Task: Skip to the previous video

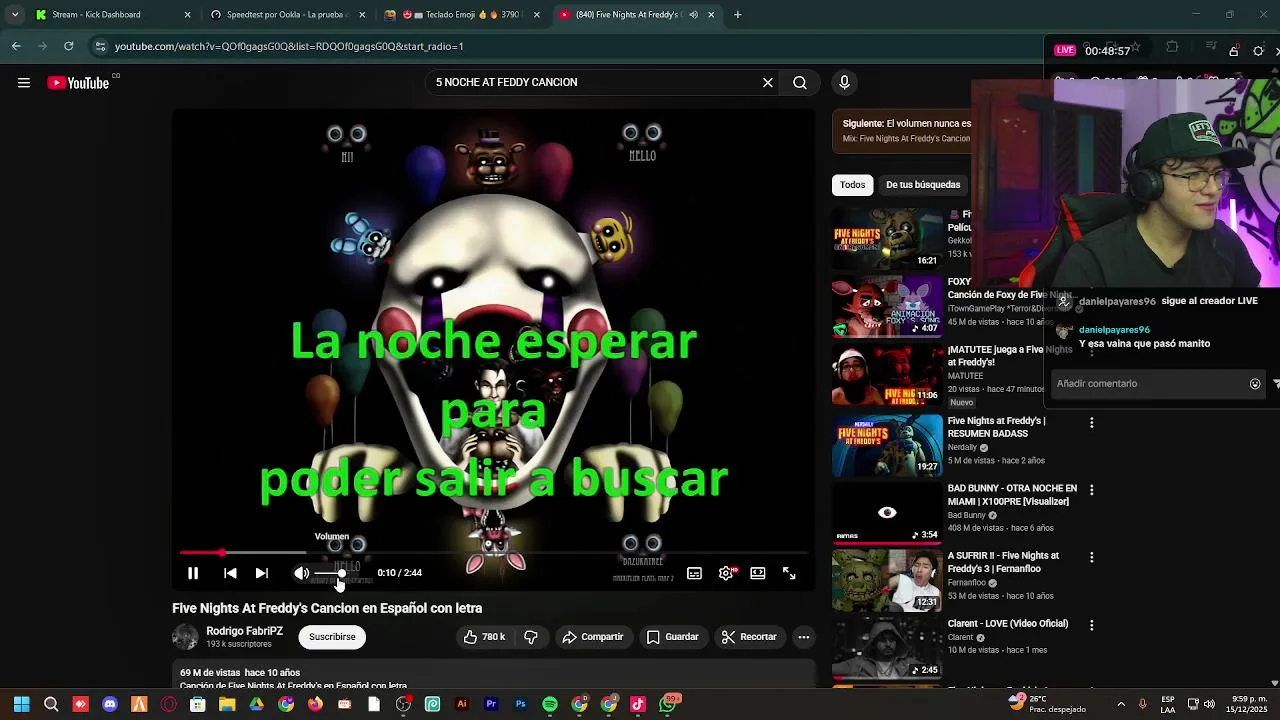Action: 230,573
